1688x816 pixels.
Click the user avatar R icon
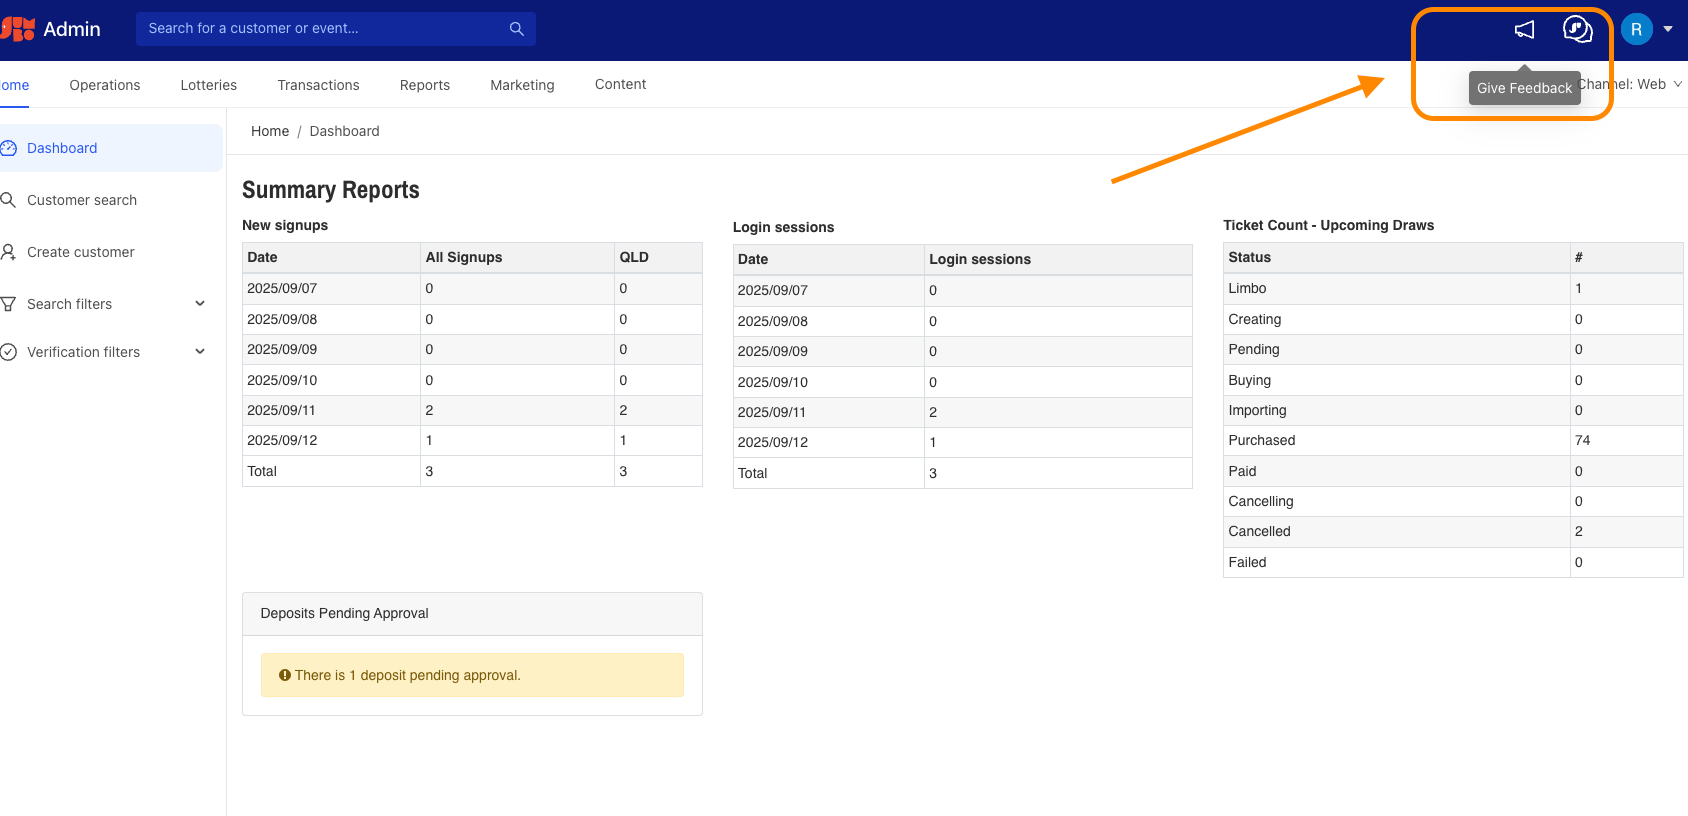[x=1636, y=29]
